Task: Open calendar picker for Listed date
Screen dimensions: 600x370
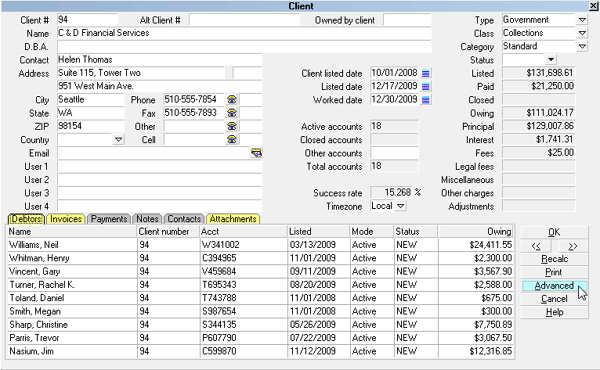Action: (x=426, y=86)
